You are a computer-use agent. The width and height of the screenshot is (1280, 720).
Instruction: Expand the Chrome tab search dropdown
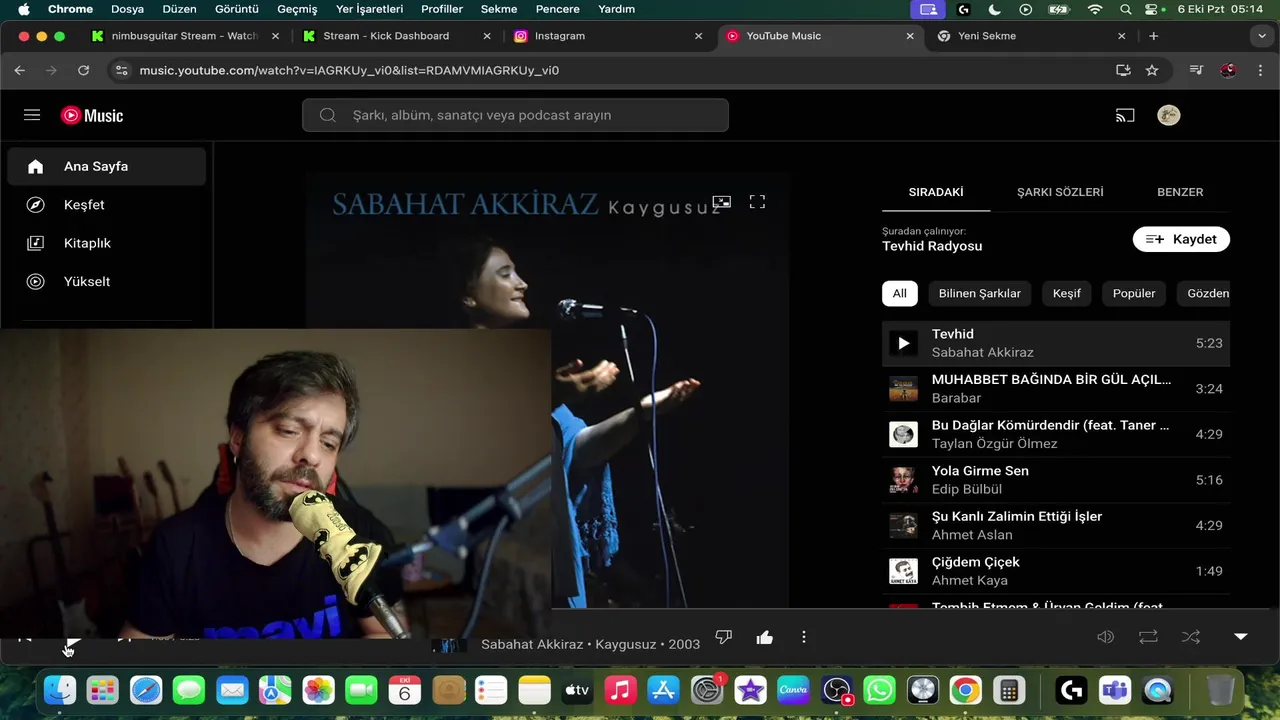pos(1262,36)
